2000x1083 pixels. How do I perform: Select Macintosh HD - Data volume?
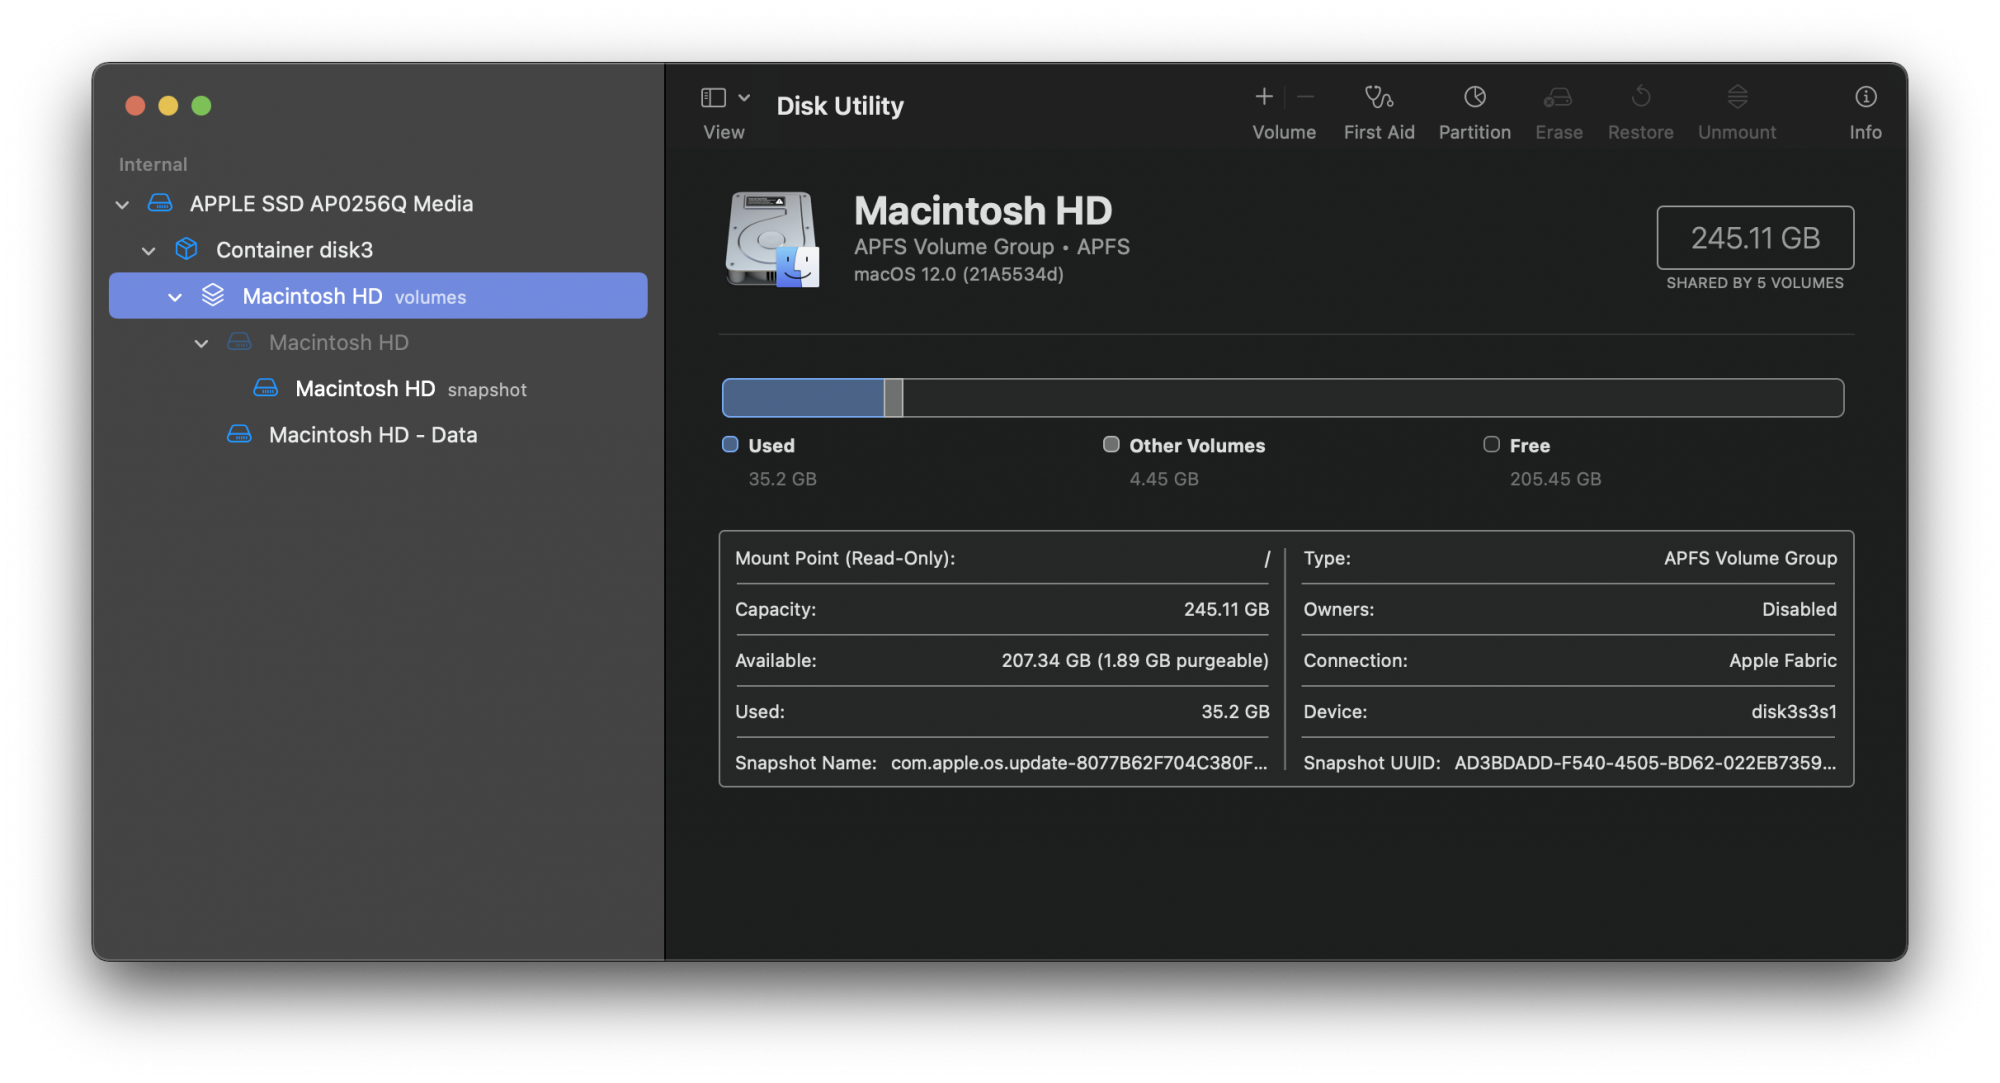tap(373, 435)
